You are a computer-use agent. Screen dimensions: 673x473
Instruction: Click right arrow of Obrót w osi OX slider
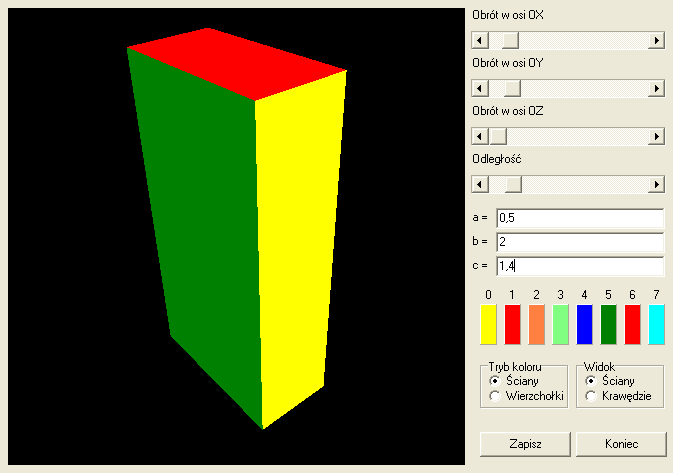coord(657,40)
